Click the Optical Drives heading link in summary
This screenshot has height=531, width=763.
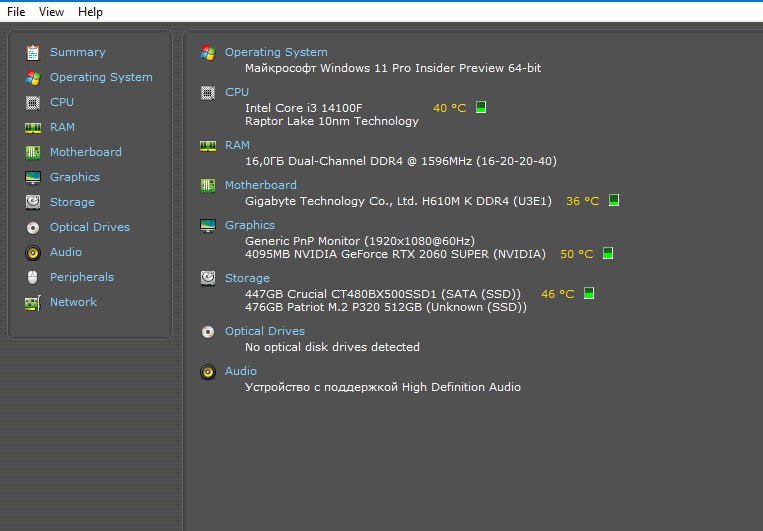[265, 331]
